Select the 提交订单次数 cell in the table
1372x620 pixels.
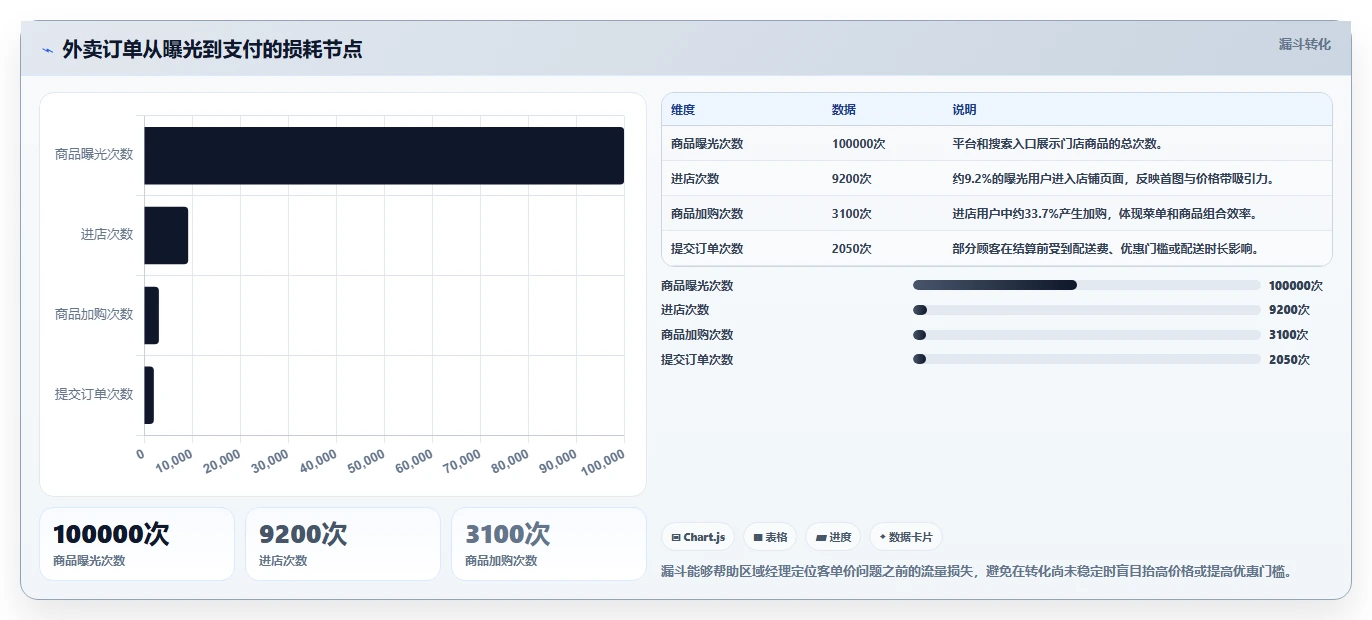point(707,249)
